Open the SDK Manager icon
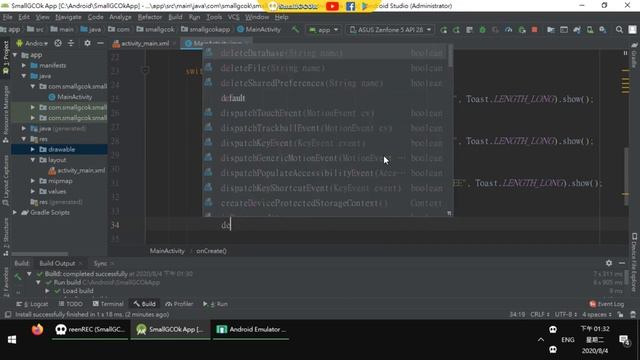This screenshot has width=640, height=360. [x=603, y=30]
